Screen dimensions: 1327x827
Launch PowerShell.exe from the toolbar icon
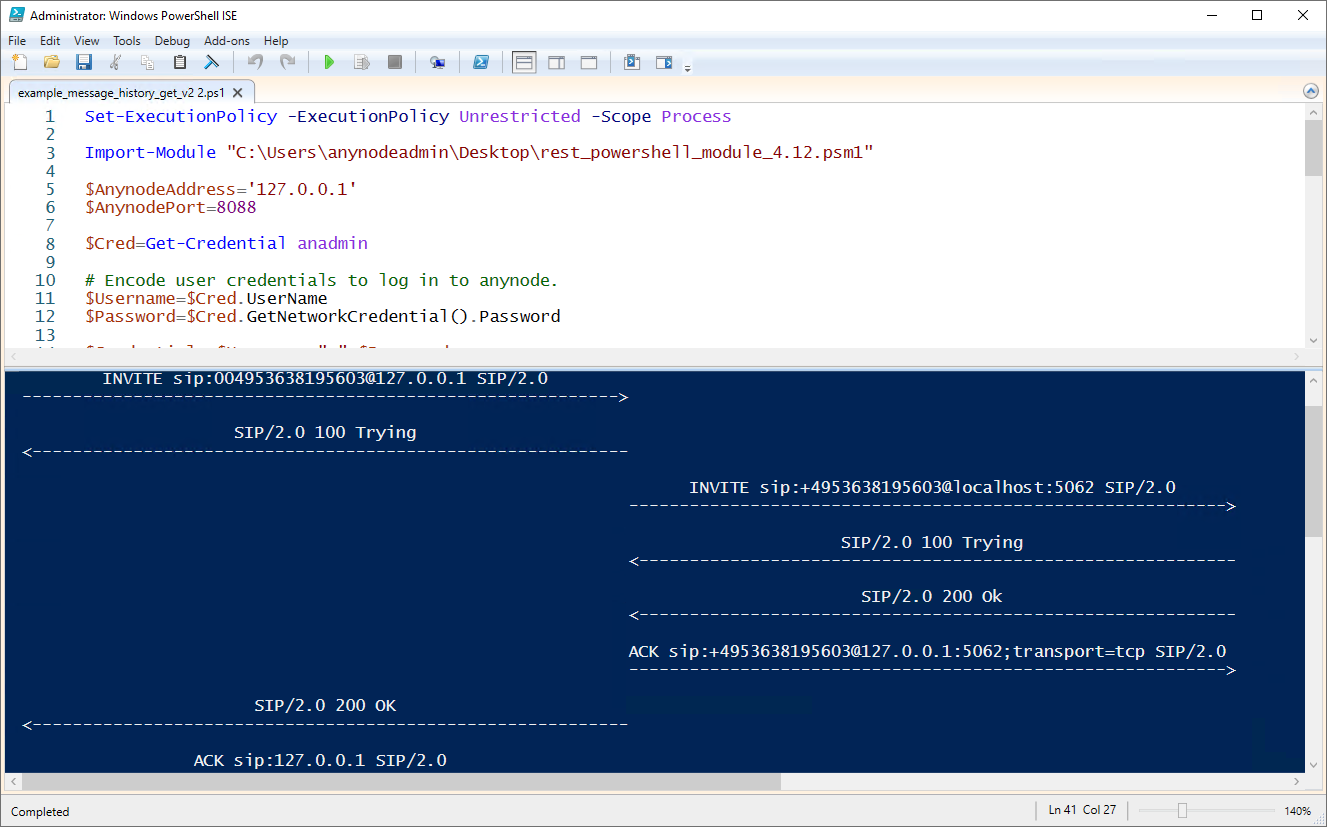click(x=481, y=61)
